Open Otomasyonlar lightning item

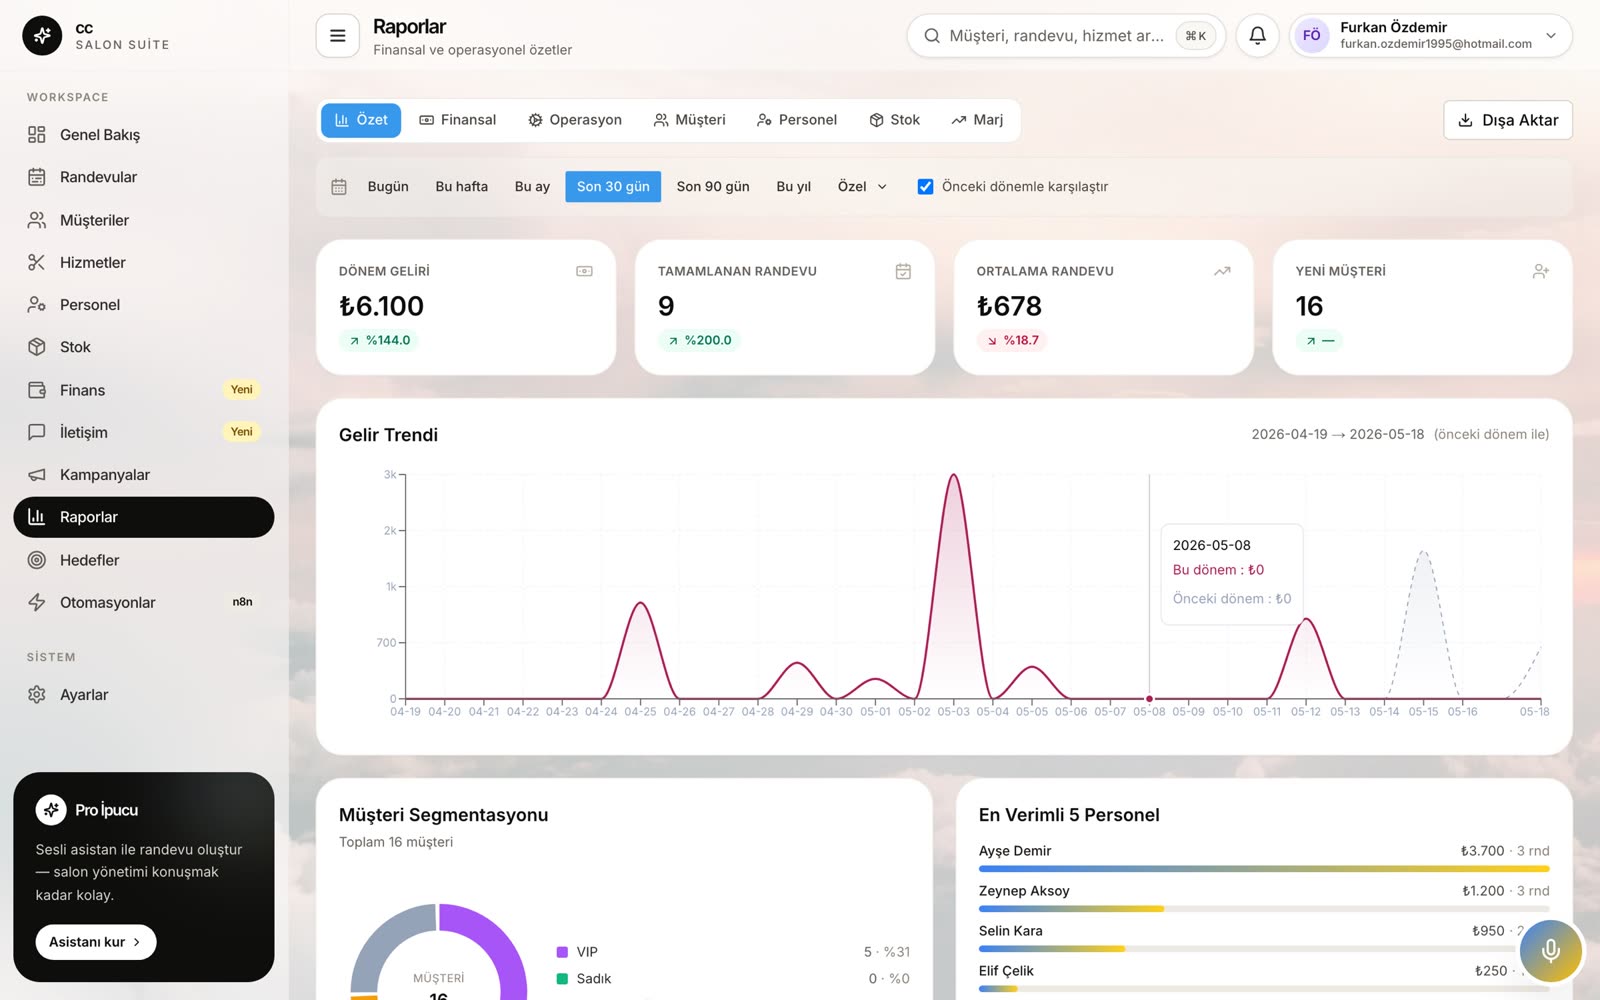tap(144, 602)
